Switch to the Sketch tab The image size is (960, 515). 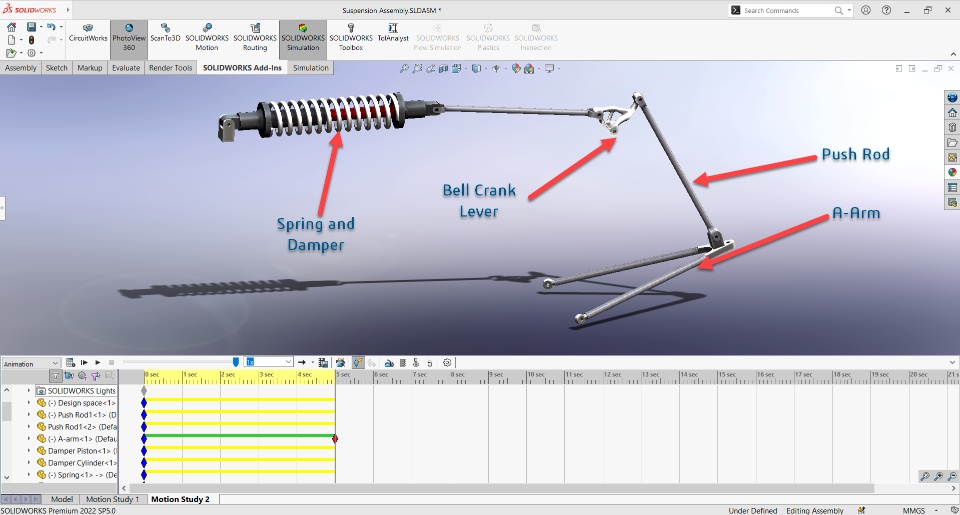tap(56, 68)
